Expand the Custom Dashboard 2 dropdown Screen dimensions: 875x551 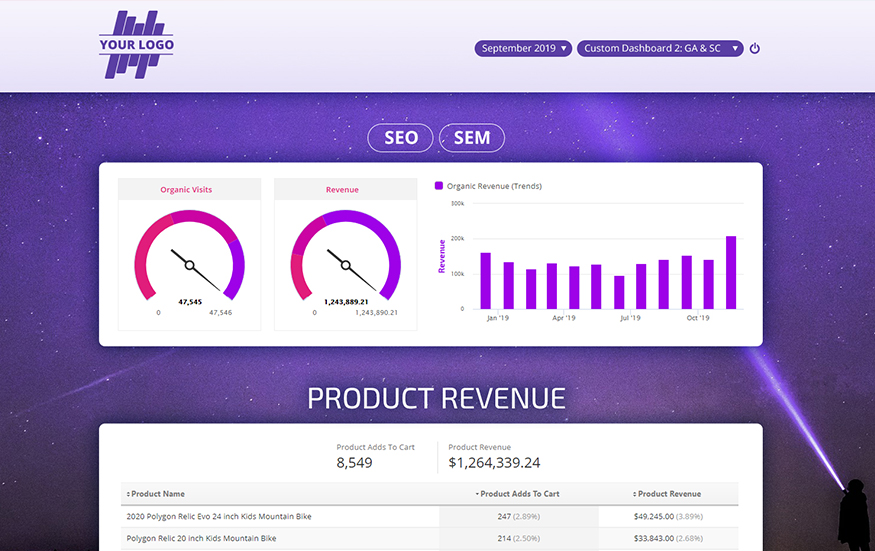pos(659,48)
